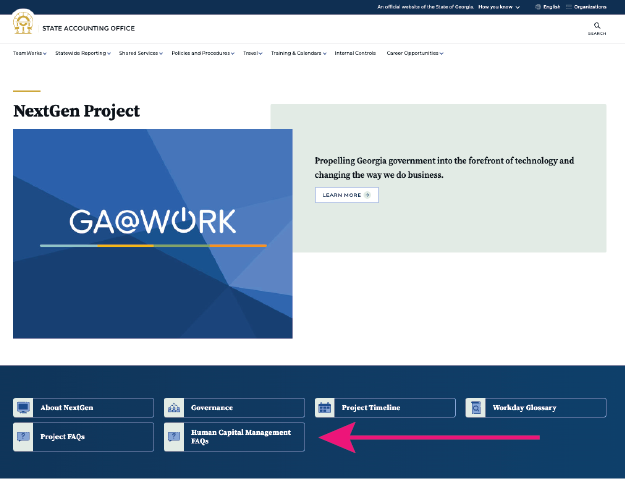Open the Workday Glossary link
This screenshot has height=480, width=625.
536,408
